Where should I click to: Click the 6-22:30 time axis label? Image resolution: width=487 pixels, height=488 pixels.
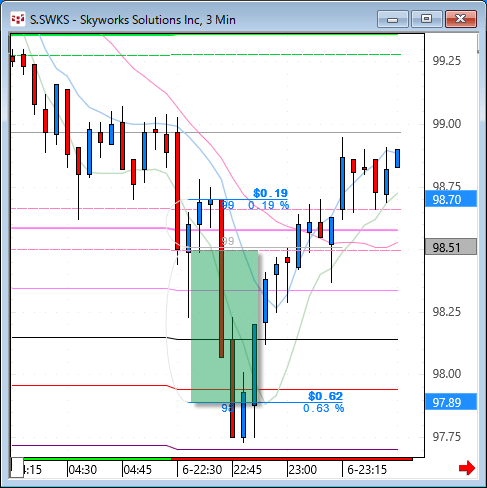[x=202, y=470]
